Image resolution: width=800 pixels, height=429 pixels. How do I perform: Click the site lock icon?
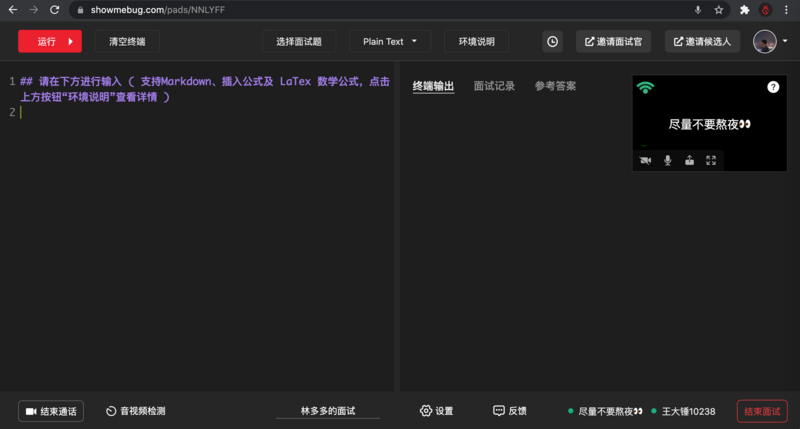coord(80,10)
